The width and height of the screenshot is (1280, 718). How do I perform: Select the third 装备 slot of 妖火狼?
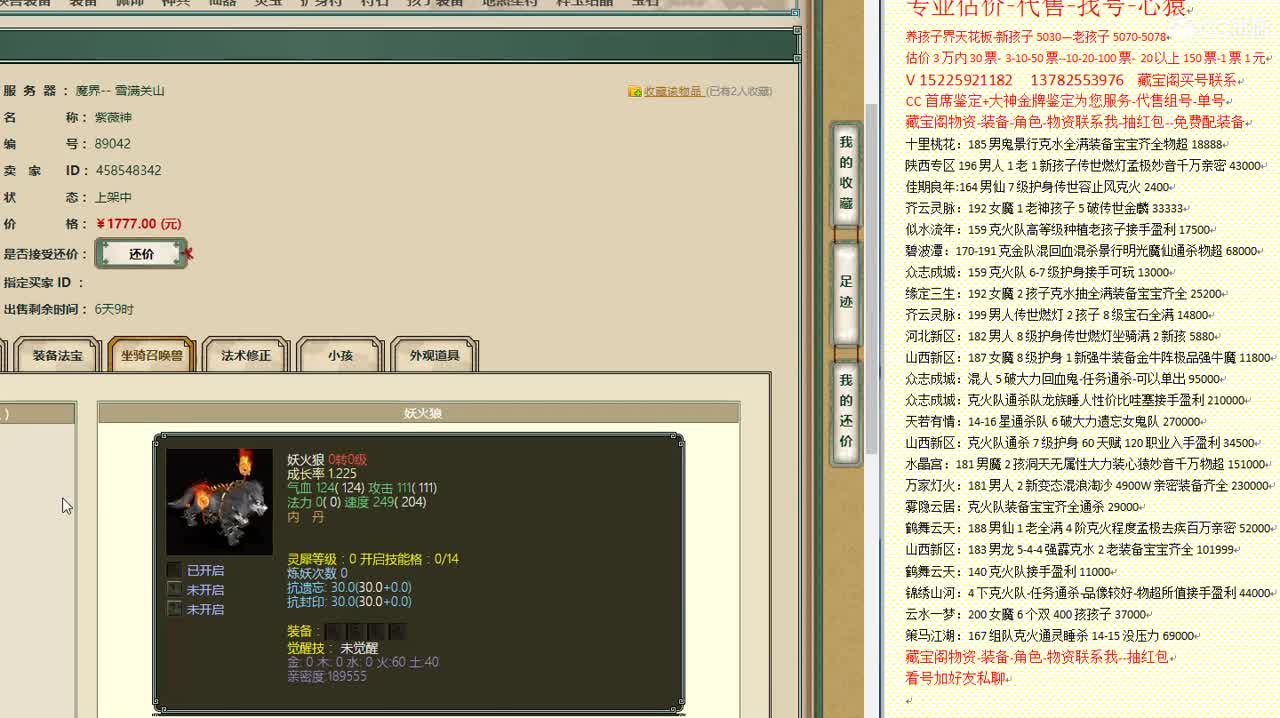click(x=376, y=631)
